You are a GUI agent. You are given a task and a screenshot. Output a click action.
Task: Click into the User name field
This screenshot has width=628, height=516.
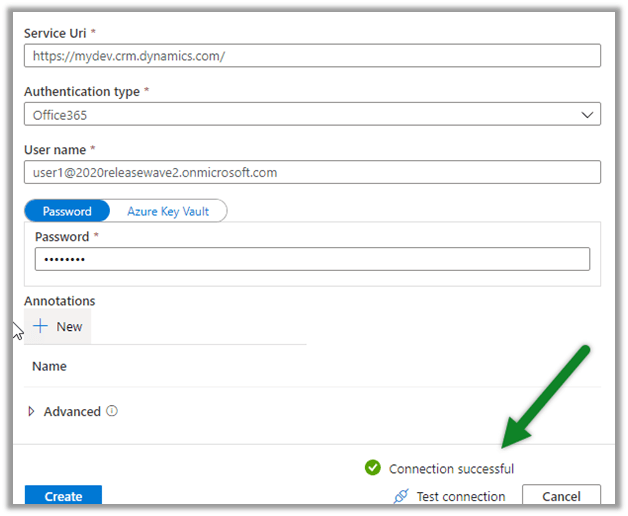tap(312, 172)
